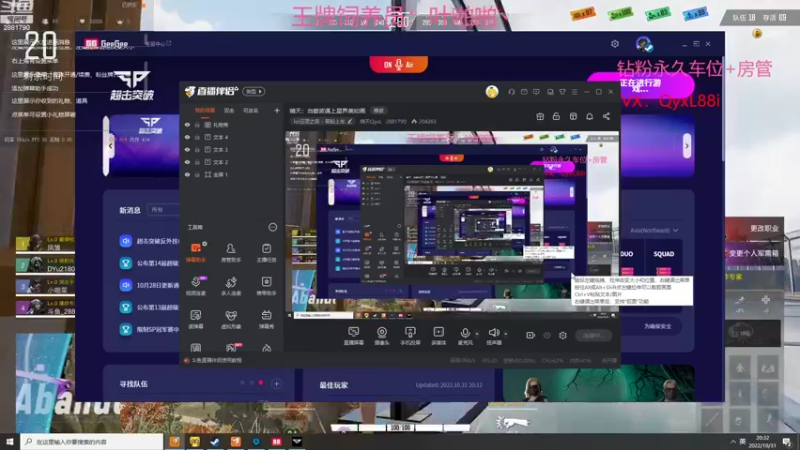Toggle the ON Air microphone button in GeeGee
The height and width of the screenshot is (450, 800).
398,64
